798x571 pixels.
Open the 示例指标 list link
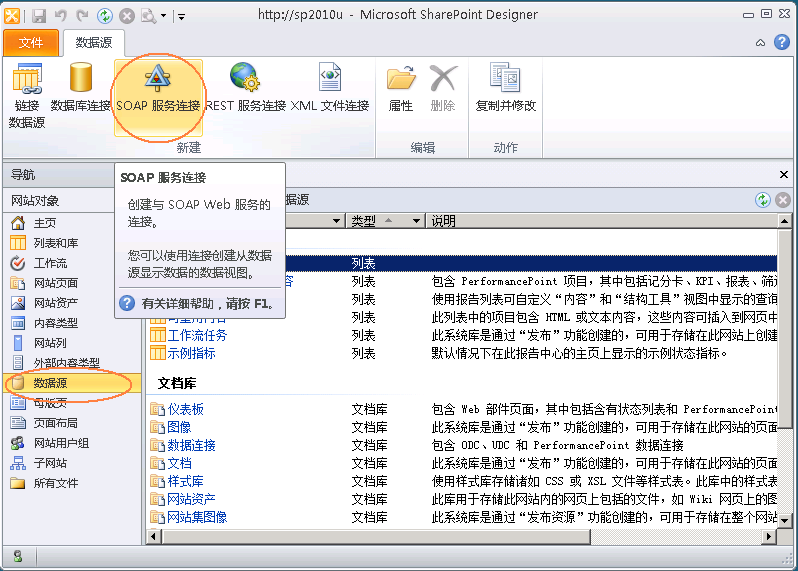191,353
